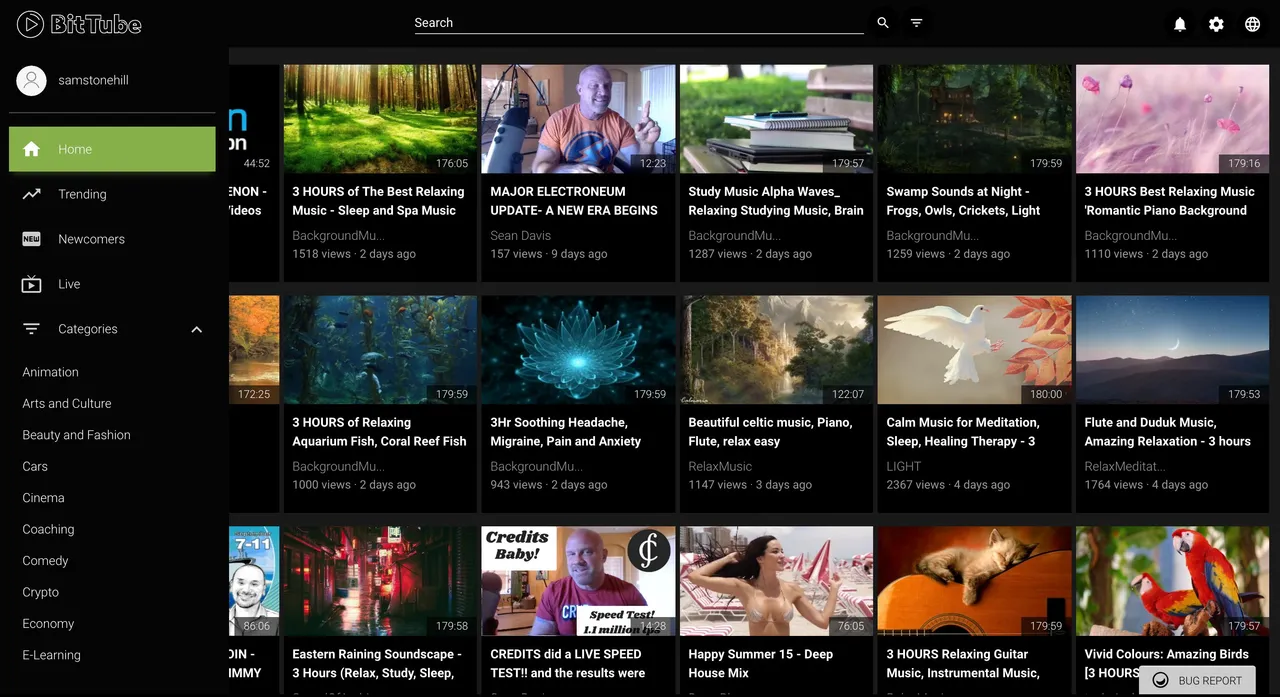Open the Swamp Sounds thumbnail
This screenshot has width=1280, height=697.
(974, 119)
